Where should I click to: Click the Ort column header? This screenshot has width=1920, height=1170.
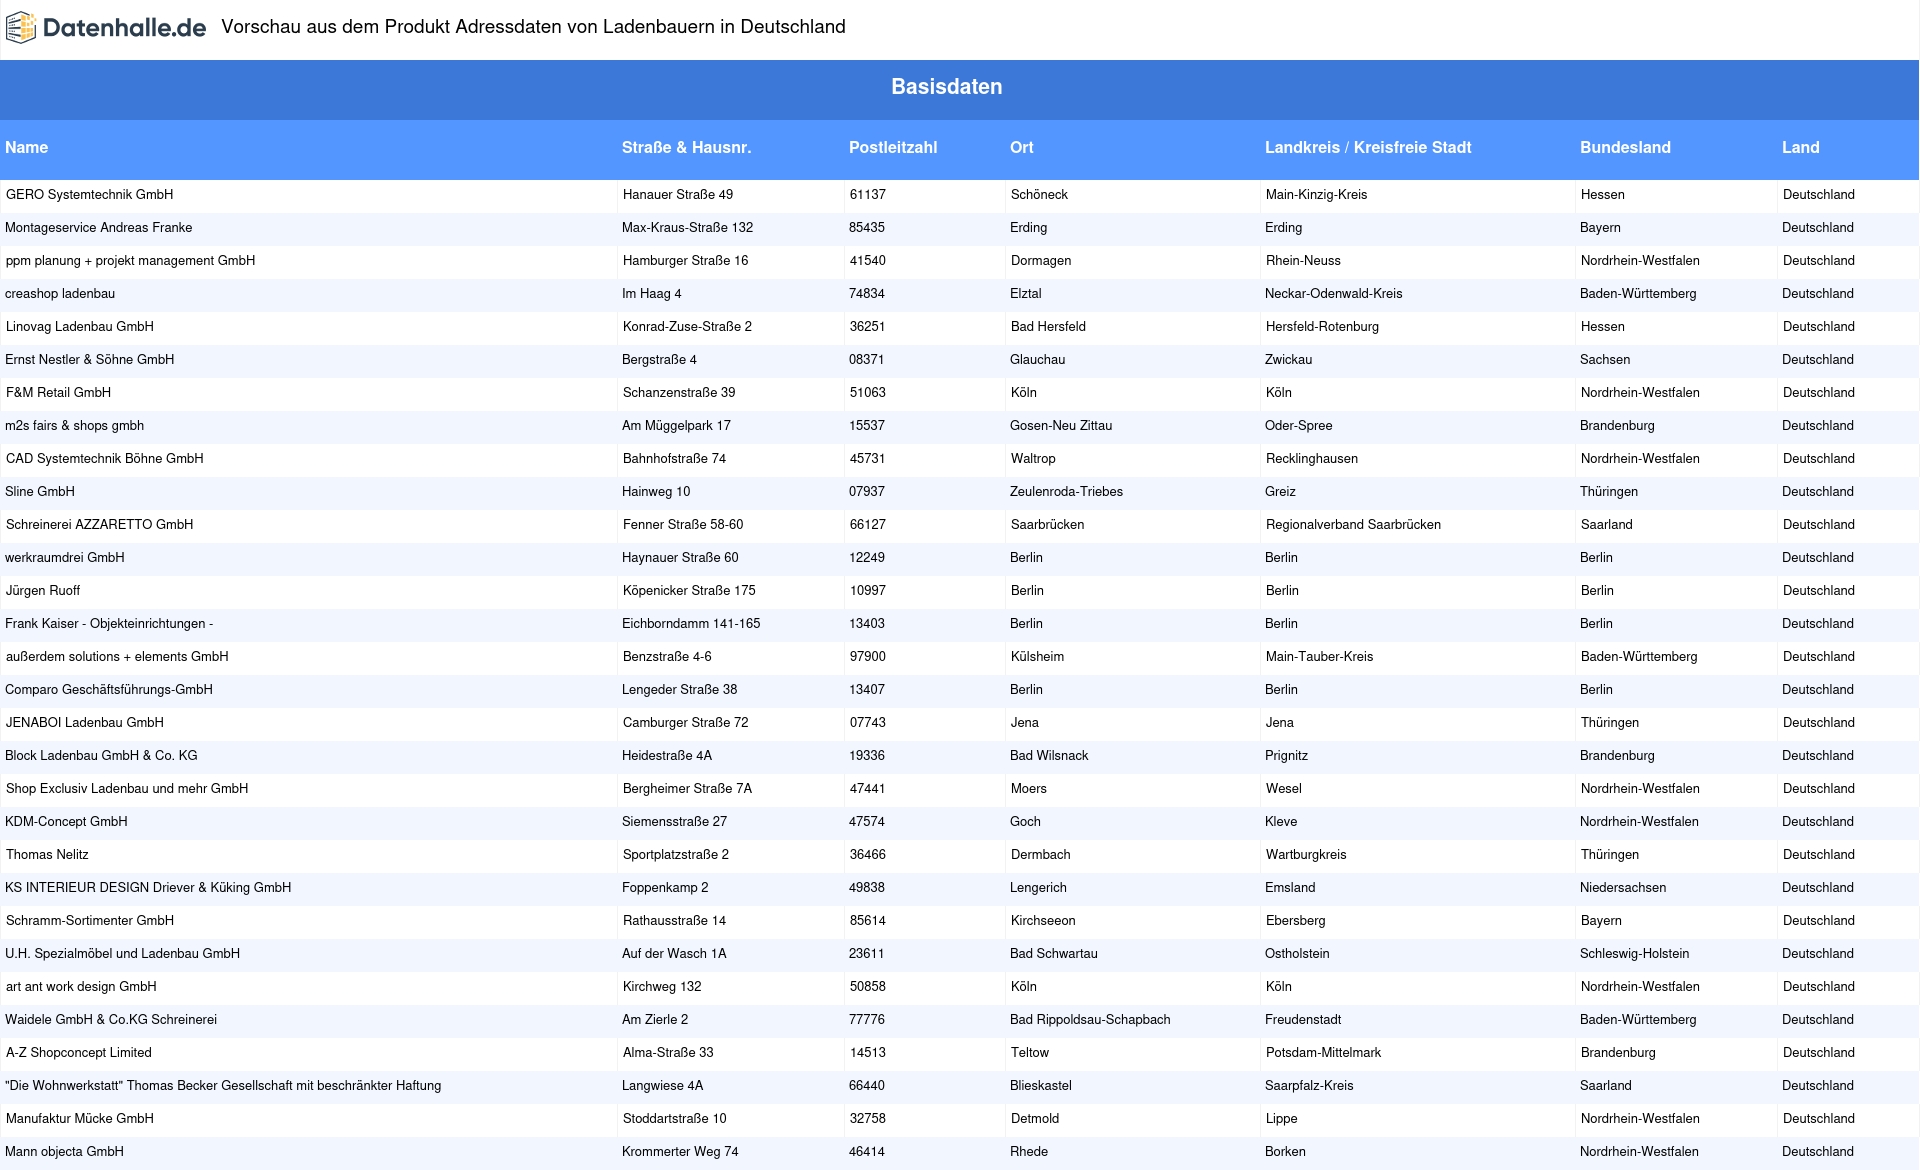tap(1021, 147)
